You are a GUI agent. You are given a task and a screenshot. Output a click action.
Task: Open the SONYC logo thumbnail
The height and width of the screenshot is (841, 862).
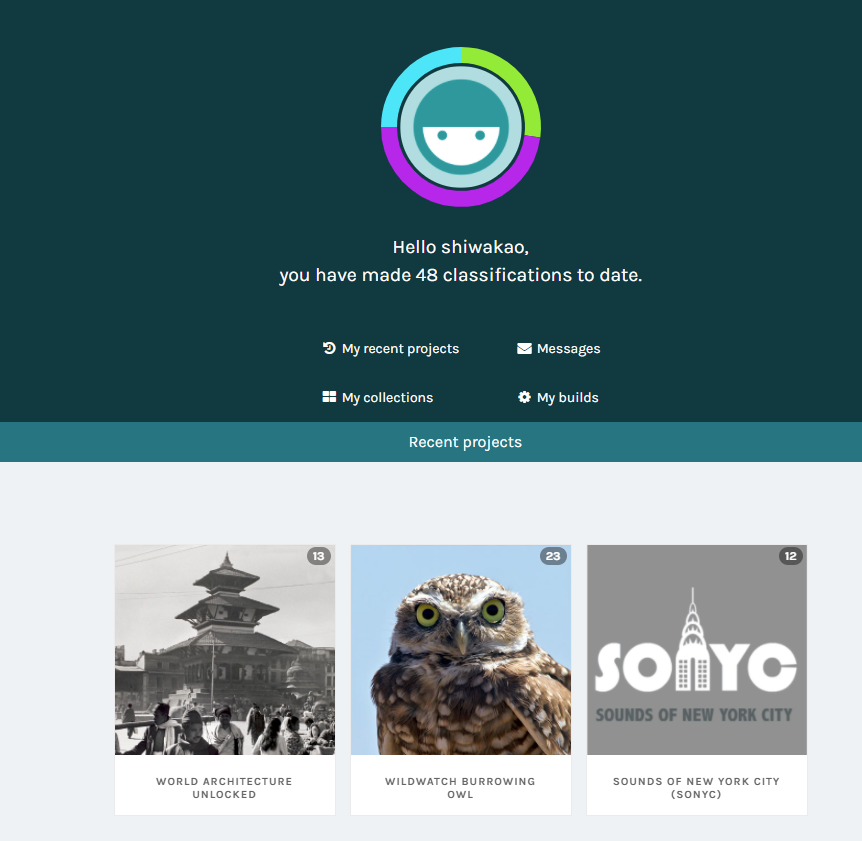697,650
